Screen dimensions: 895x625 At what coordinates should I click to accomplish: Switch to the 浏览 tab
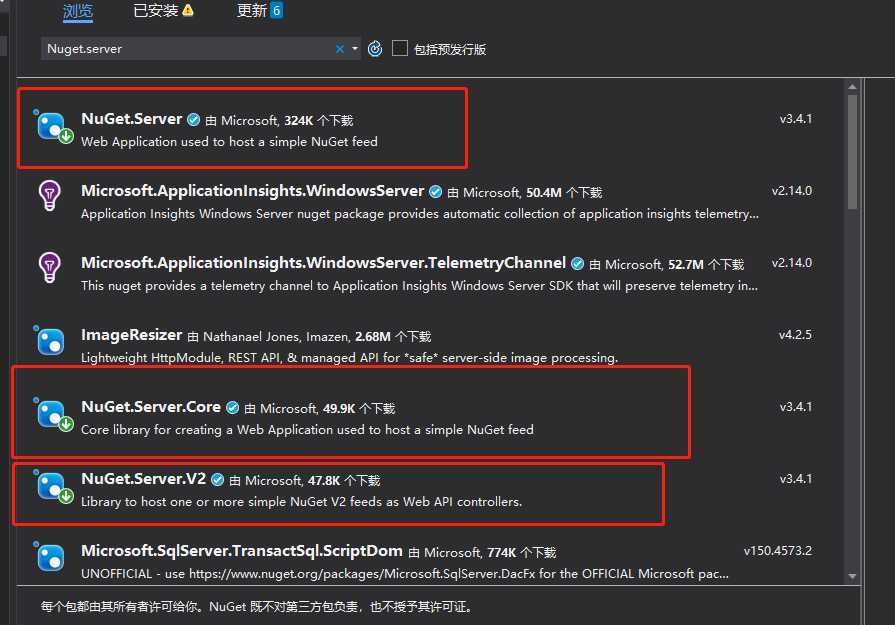coord(78,11)
